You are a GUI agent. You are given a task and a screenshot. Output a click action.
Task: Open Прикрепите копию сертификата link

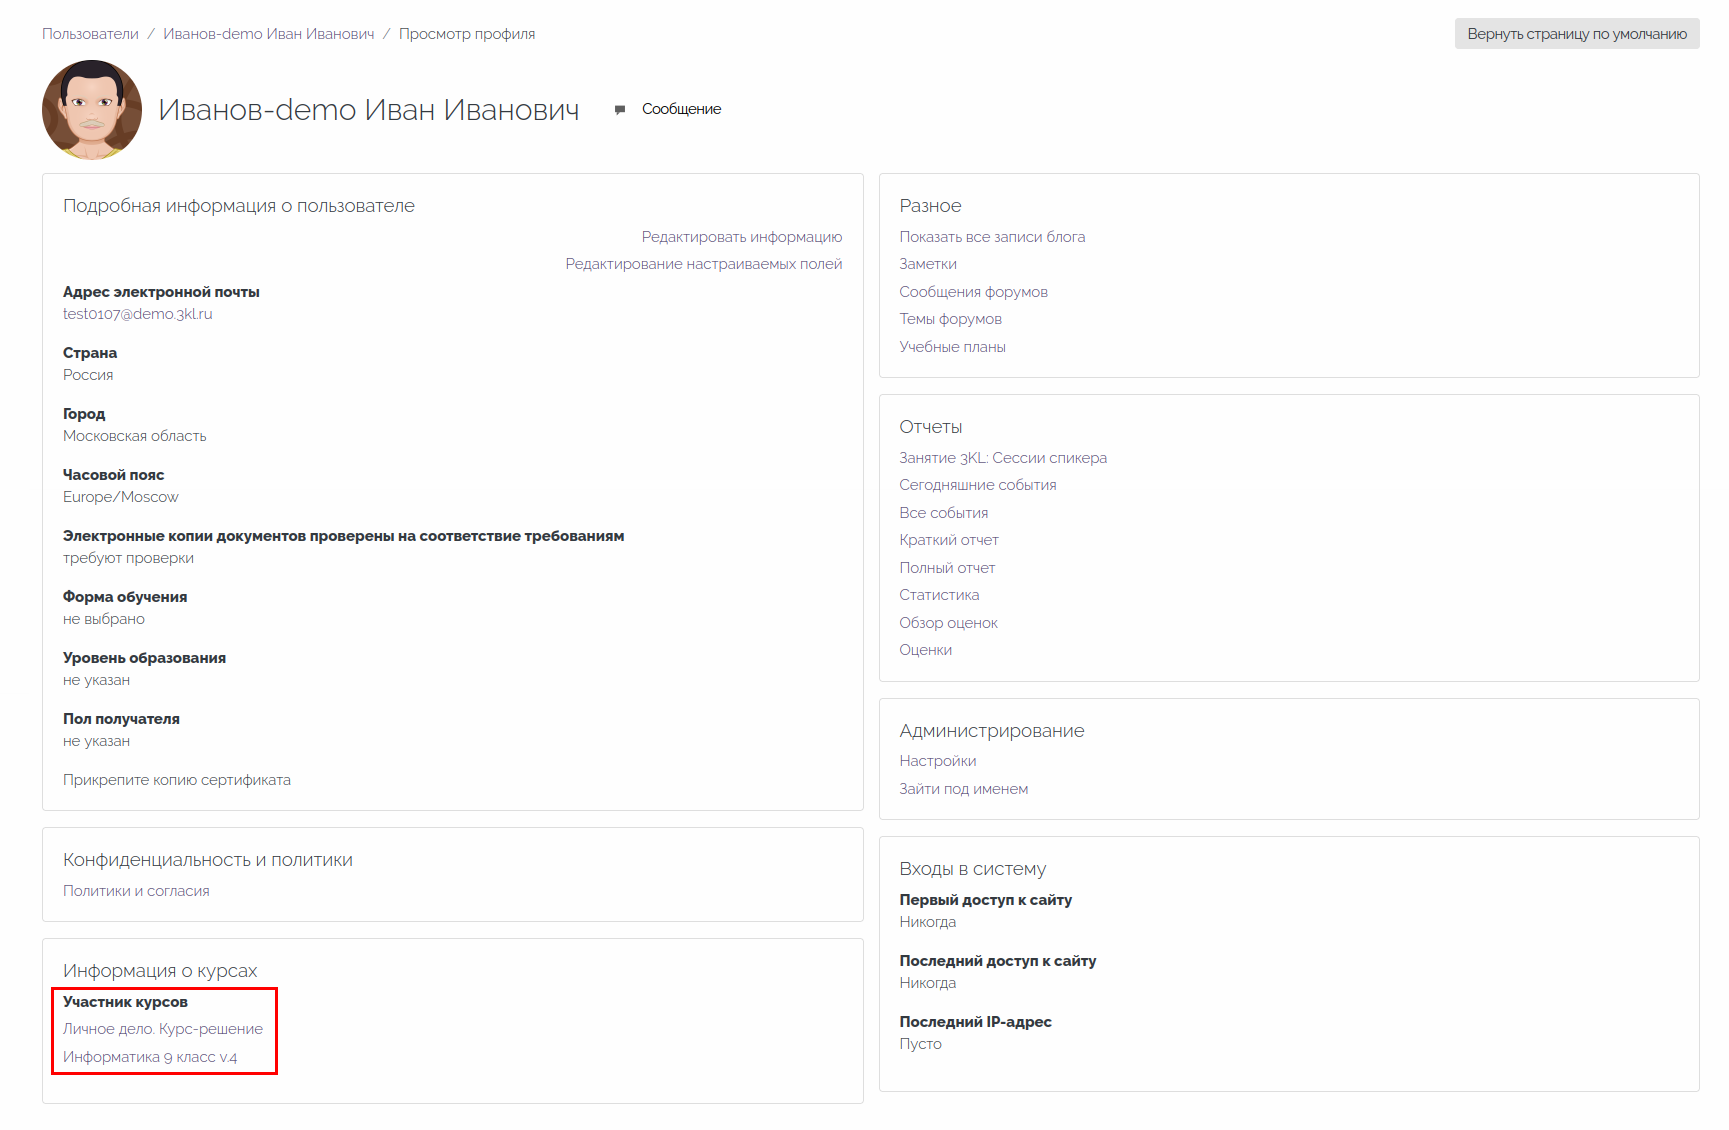pyautogui.click(x=176, y=780)
